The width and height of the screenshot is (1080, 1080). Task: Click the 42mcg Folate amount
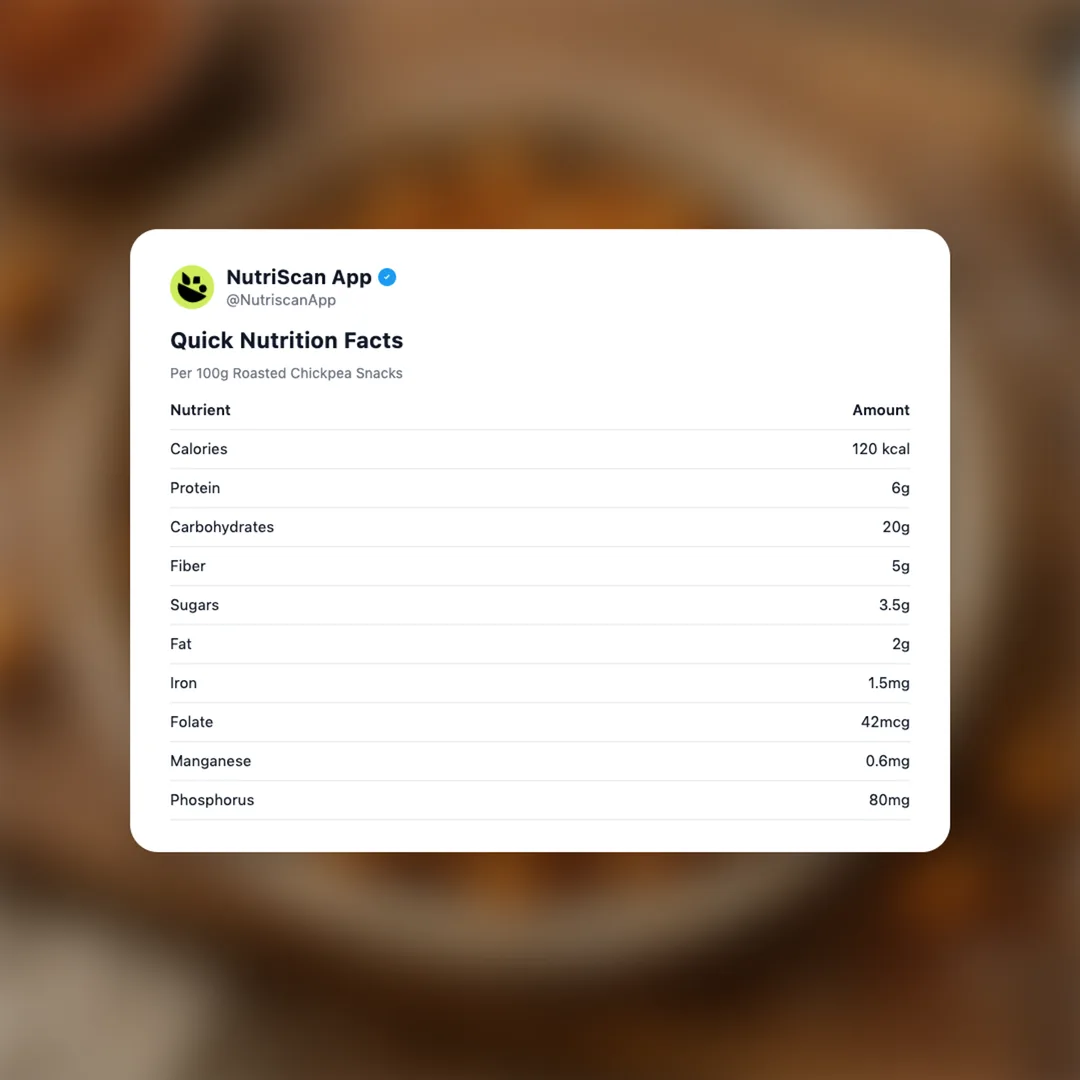point(885,722)
